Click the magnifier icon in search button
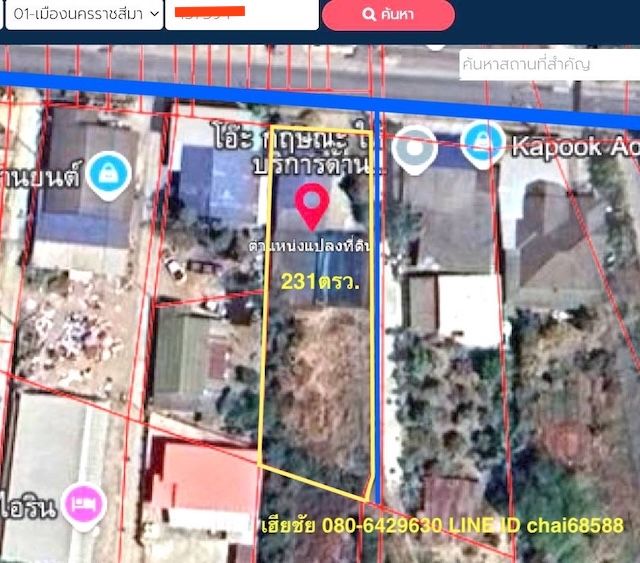 (x=369, y=15)
